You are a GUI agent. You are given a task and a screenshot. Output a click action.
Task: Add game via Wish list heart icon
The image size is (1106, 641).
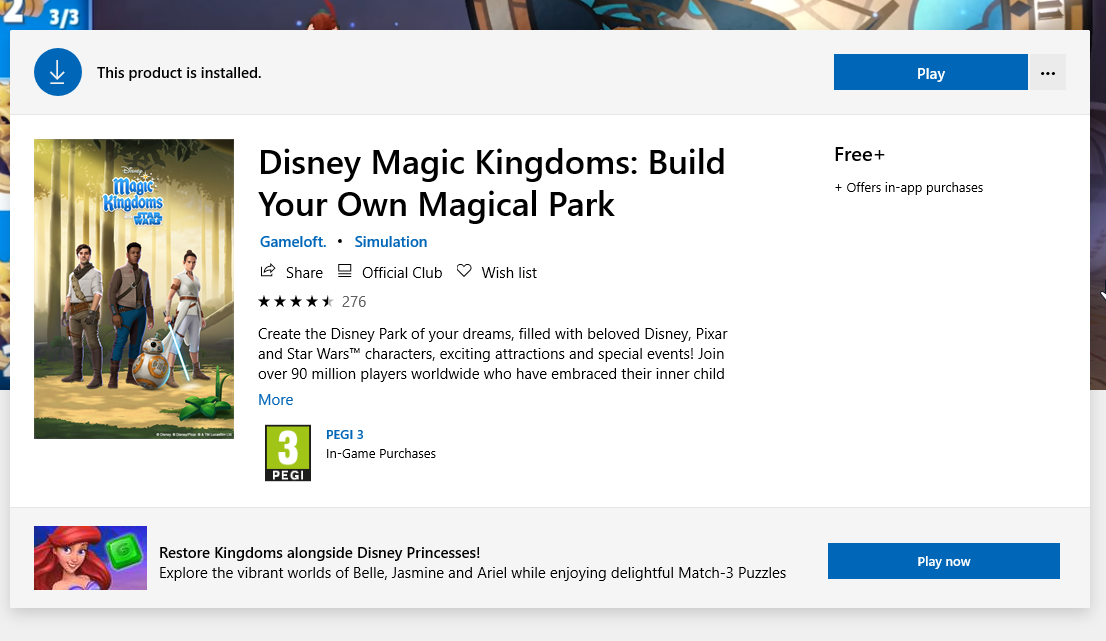point(464,272)
